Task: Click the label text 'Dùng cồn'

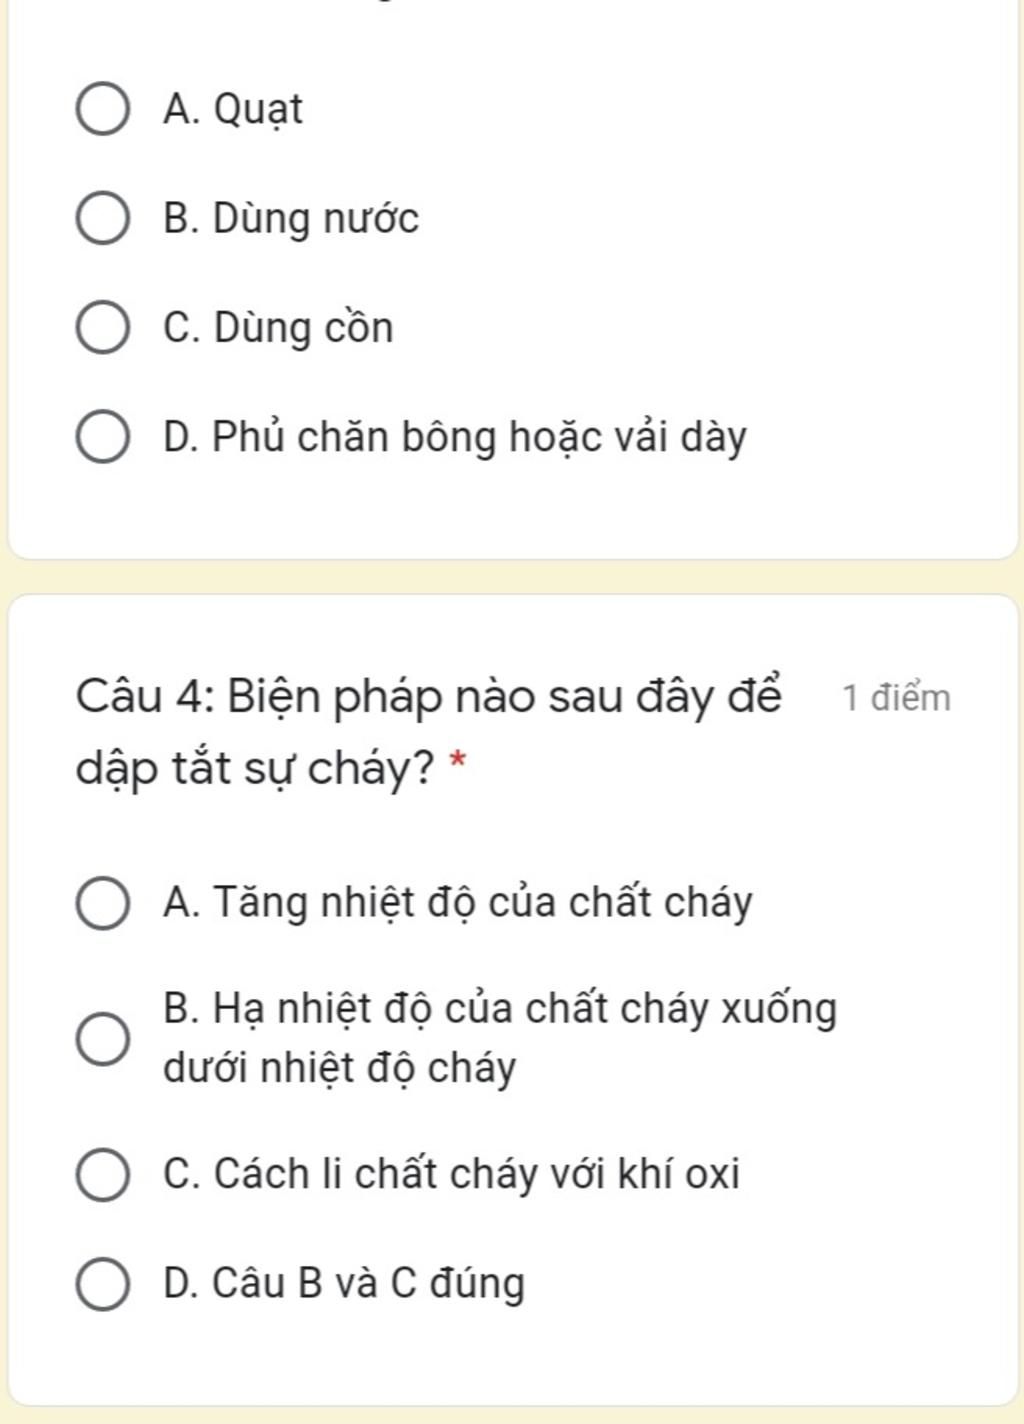Action: [x=303, y=328]
